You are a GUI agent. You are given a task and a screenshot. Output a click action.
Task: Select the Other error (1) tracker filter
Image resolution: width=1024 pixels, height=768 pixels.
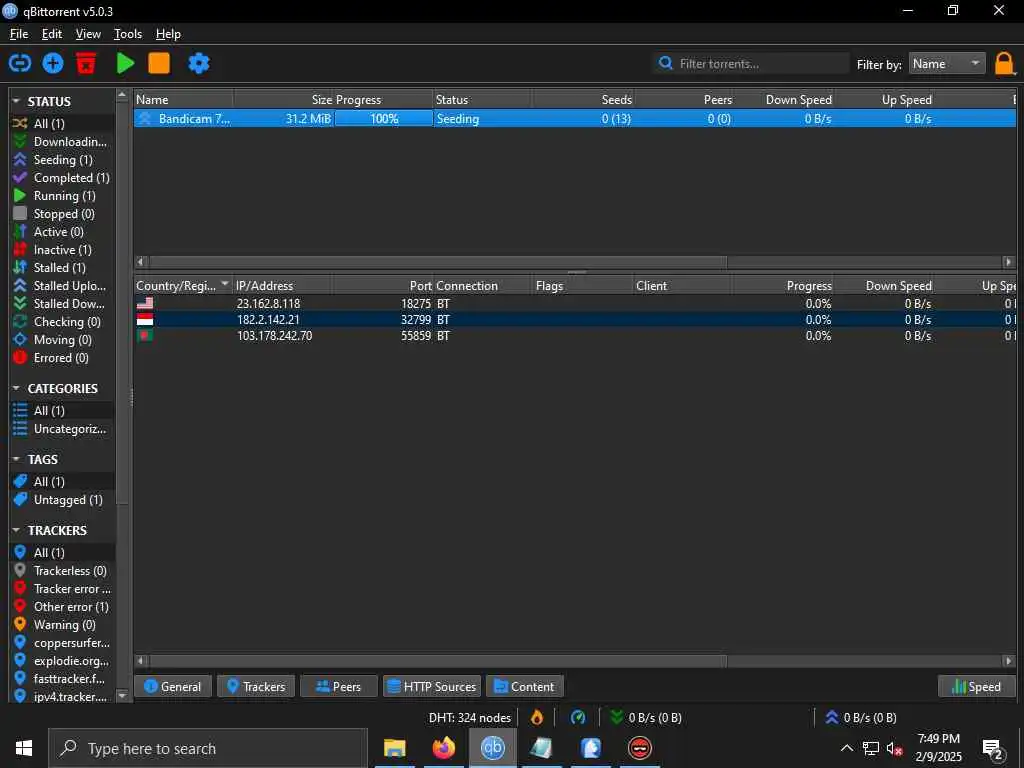pyautogui.click(x=63, y=607)
